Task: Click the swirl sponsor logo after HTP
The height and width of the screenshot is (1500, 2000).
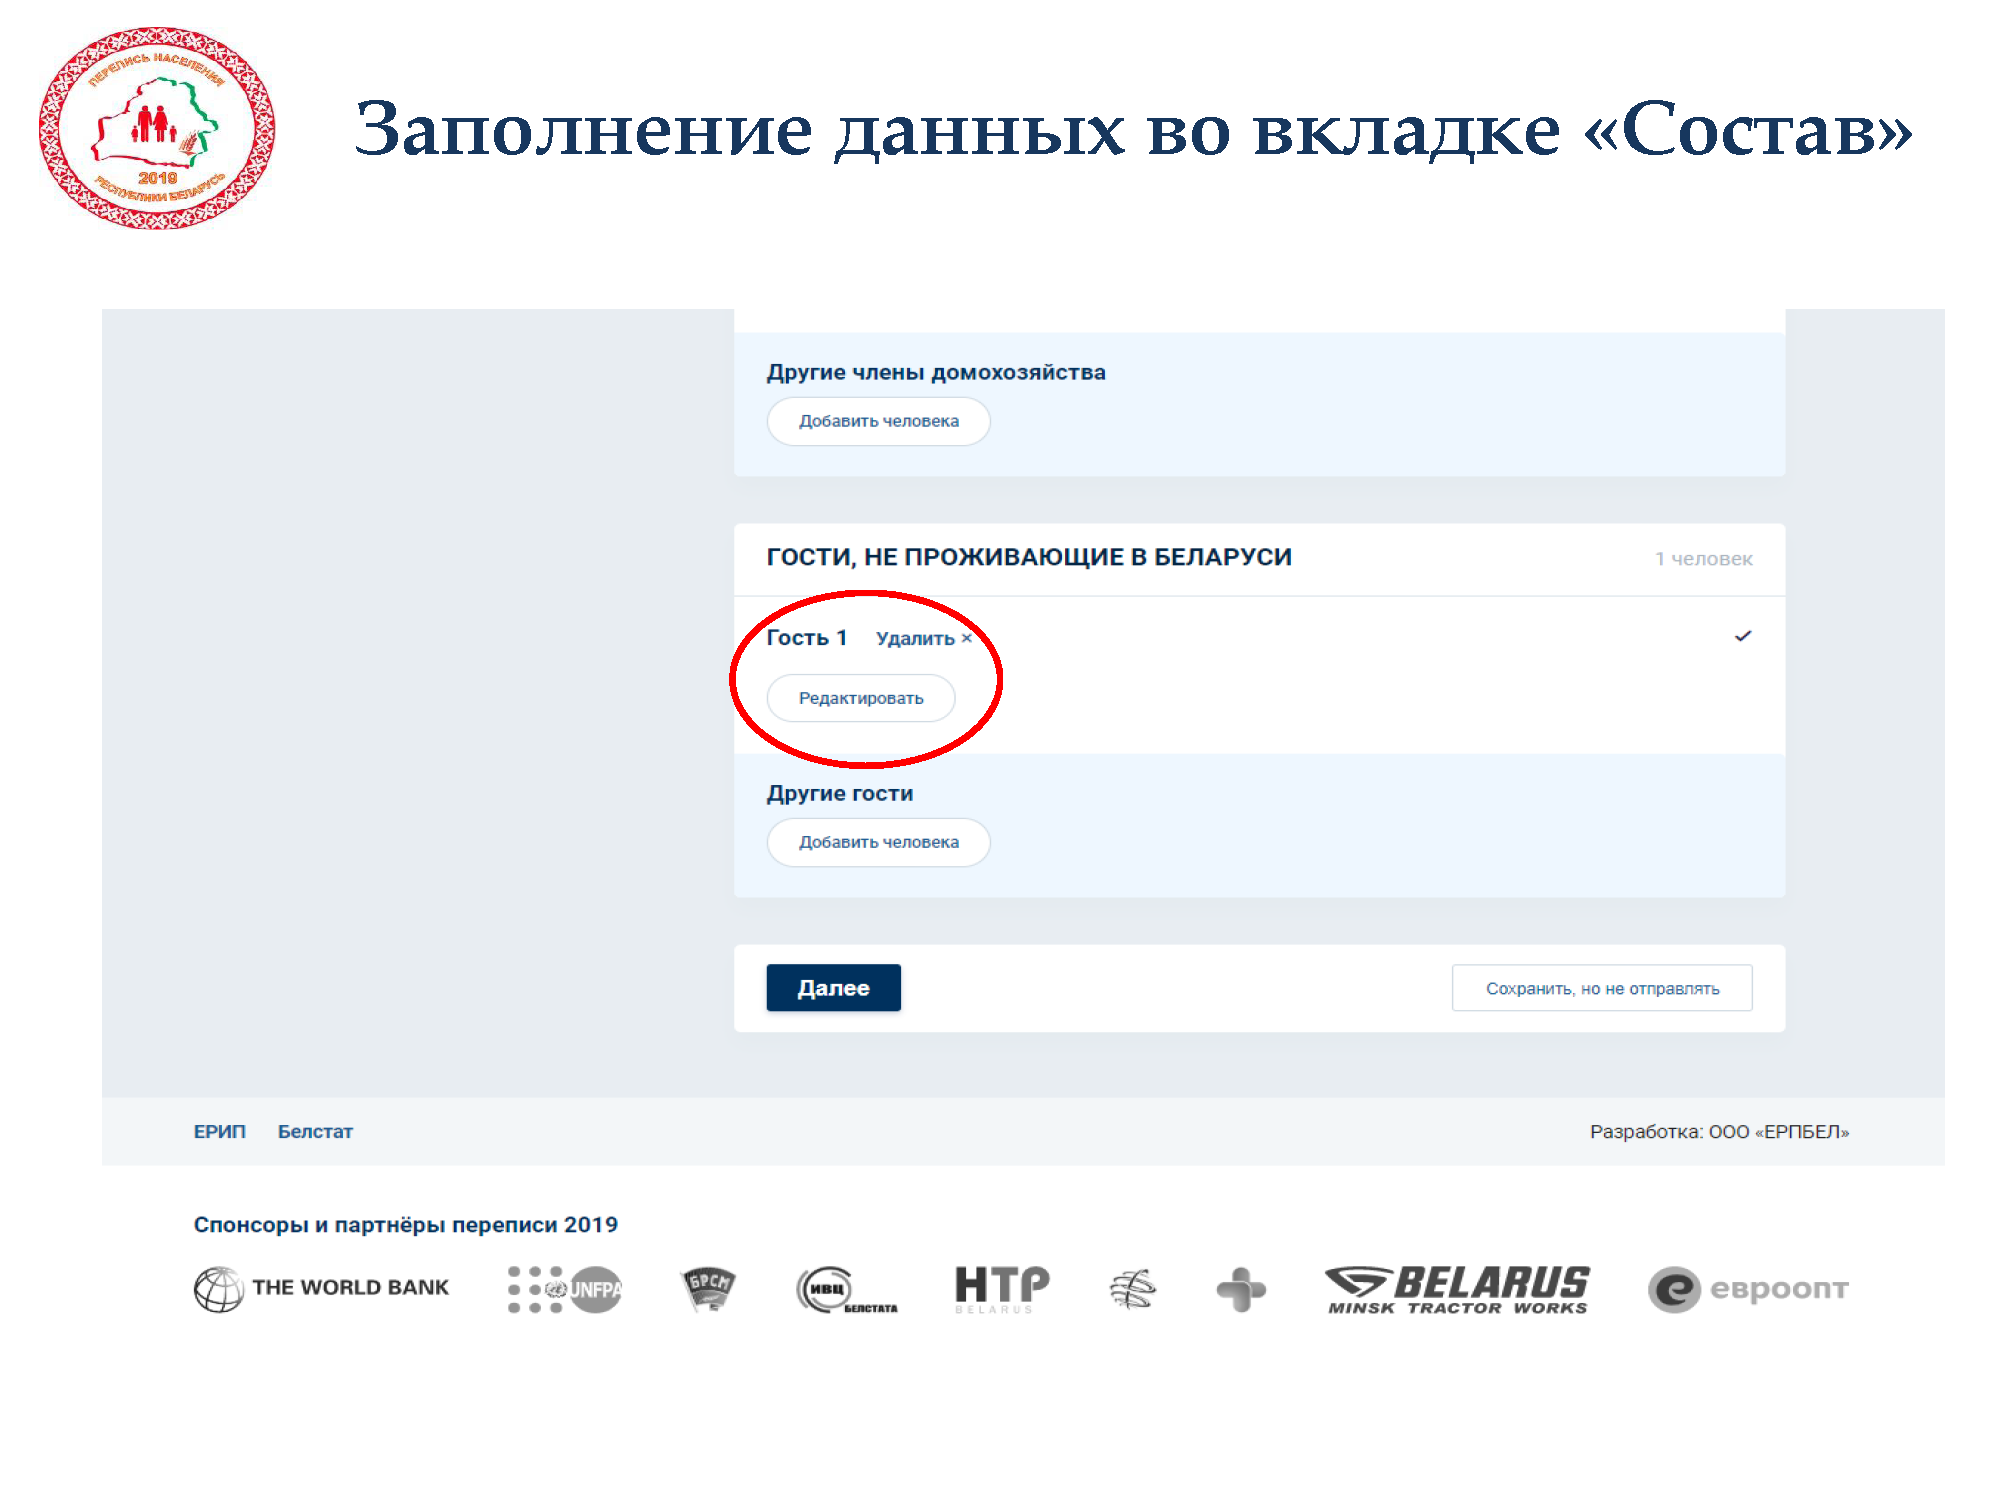Action: pyautogui.click(x=1133, y=1288)
